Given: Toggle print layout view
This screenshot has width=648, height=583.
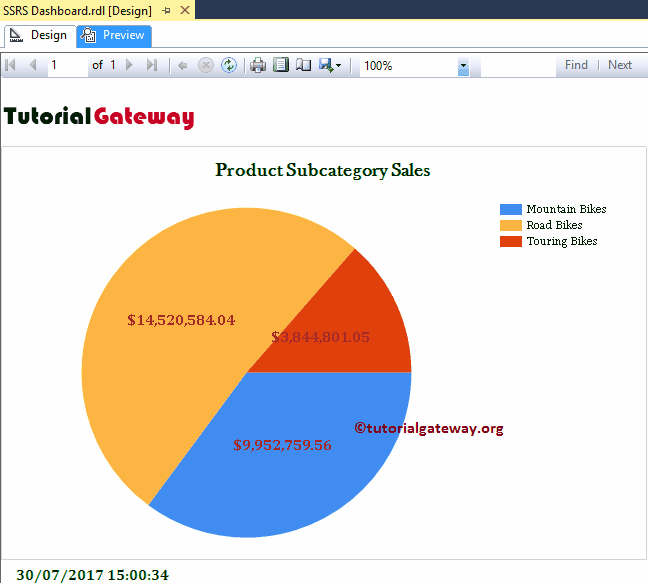Looking at the screenshot, I should click(x=281, y=65).
